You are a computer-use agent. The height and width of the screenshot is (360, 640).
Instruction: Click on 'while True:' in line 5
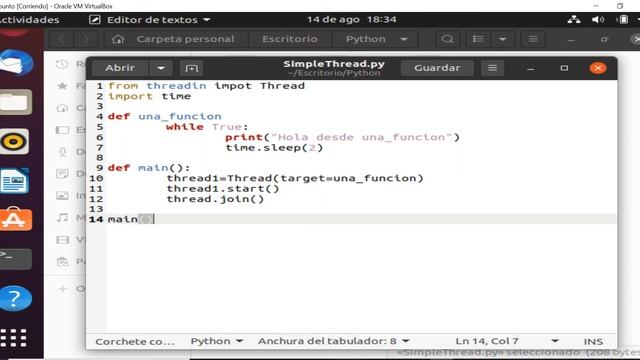click(x=207, y=127)
